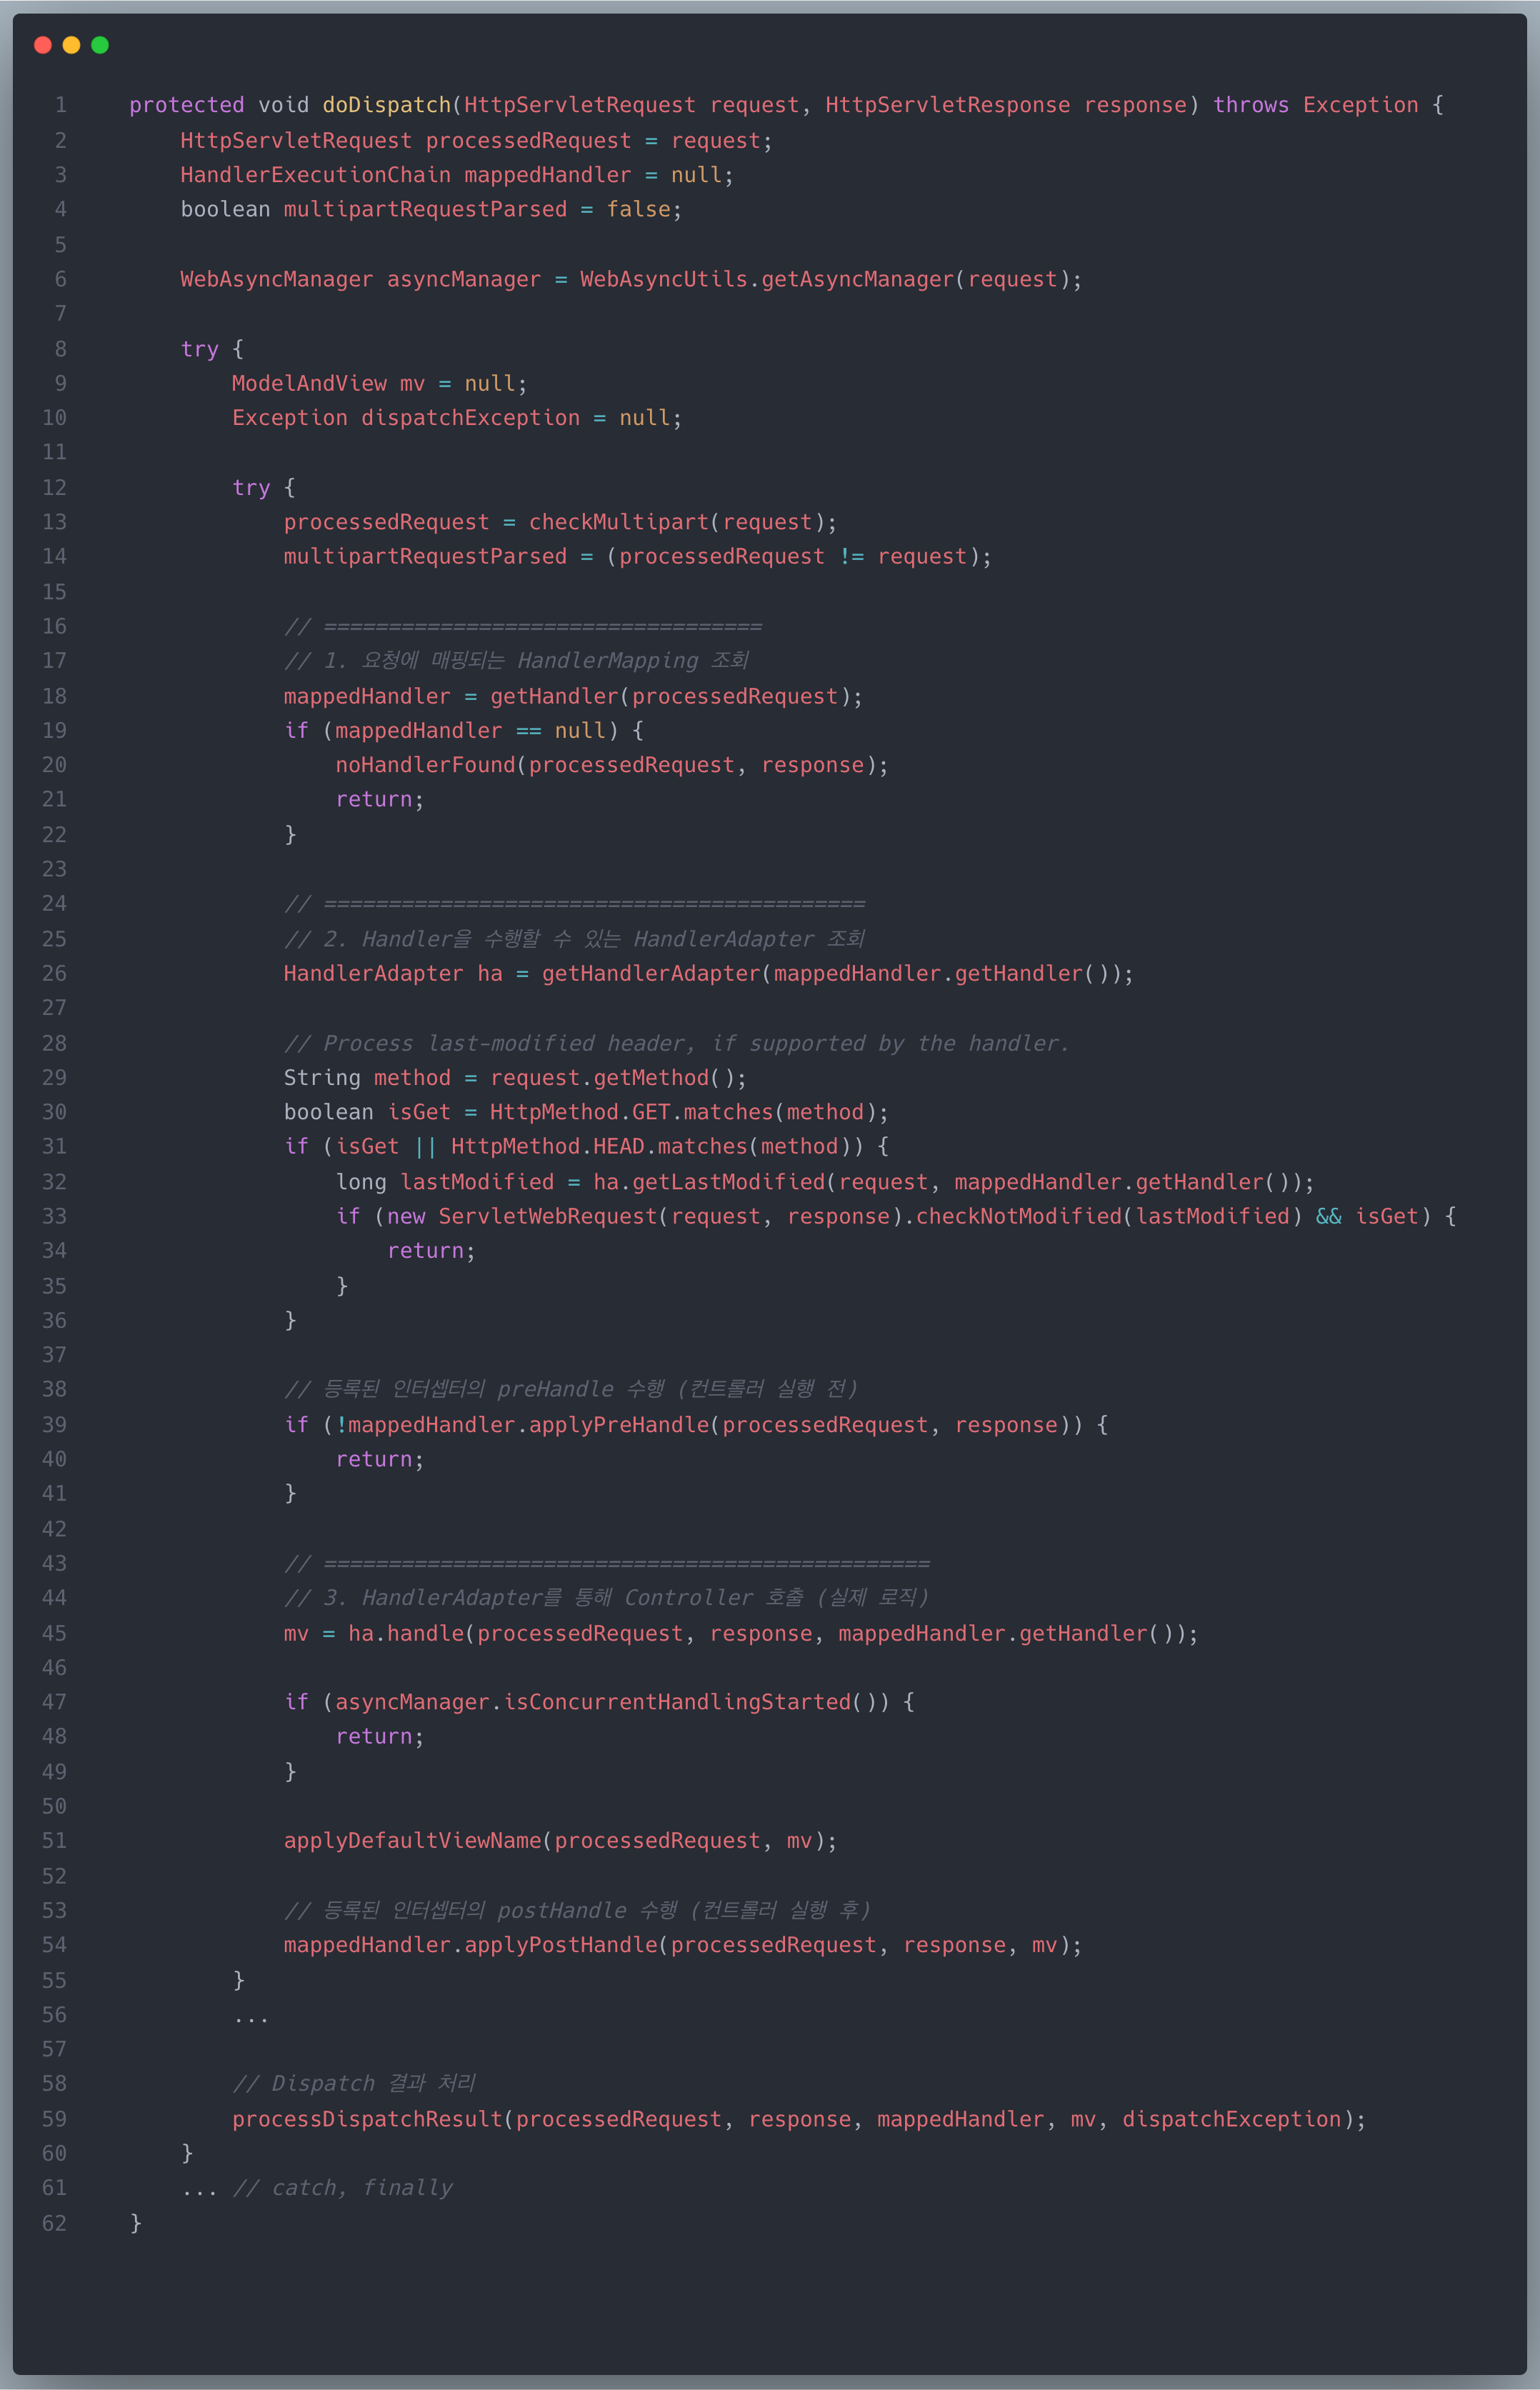The height and width of the screenshot is (2390, 1540).
Task: Click the doDispatch method name
Action: point(386,105)
